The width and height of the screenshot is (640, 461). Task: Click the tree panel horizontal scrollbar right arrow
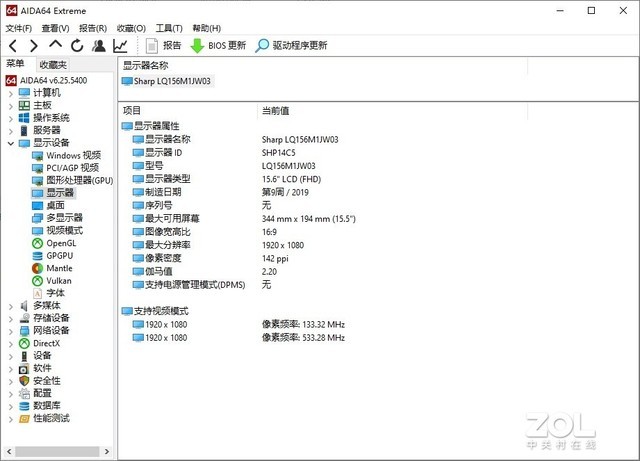click(x=107, y=452)
